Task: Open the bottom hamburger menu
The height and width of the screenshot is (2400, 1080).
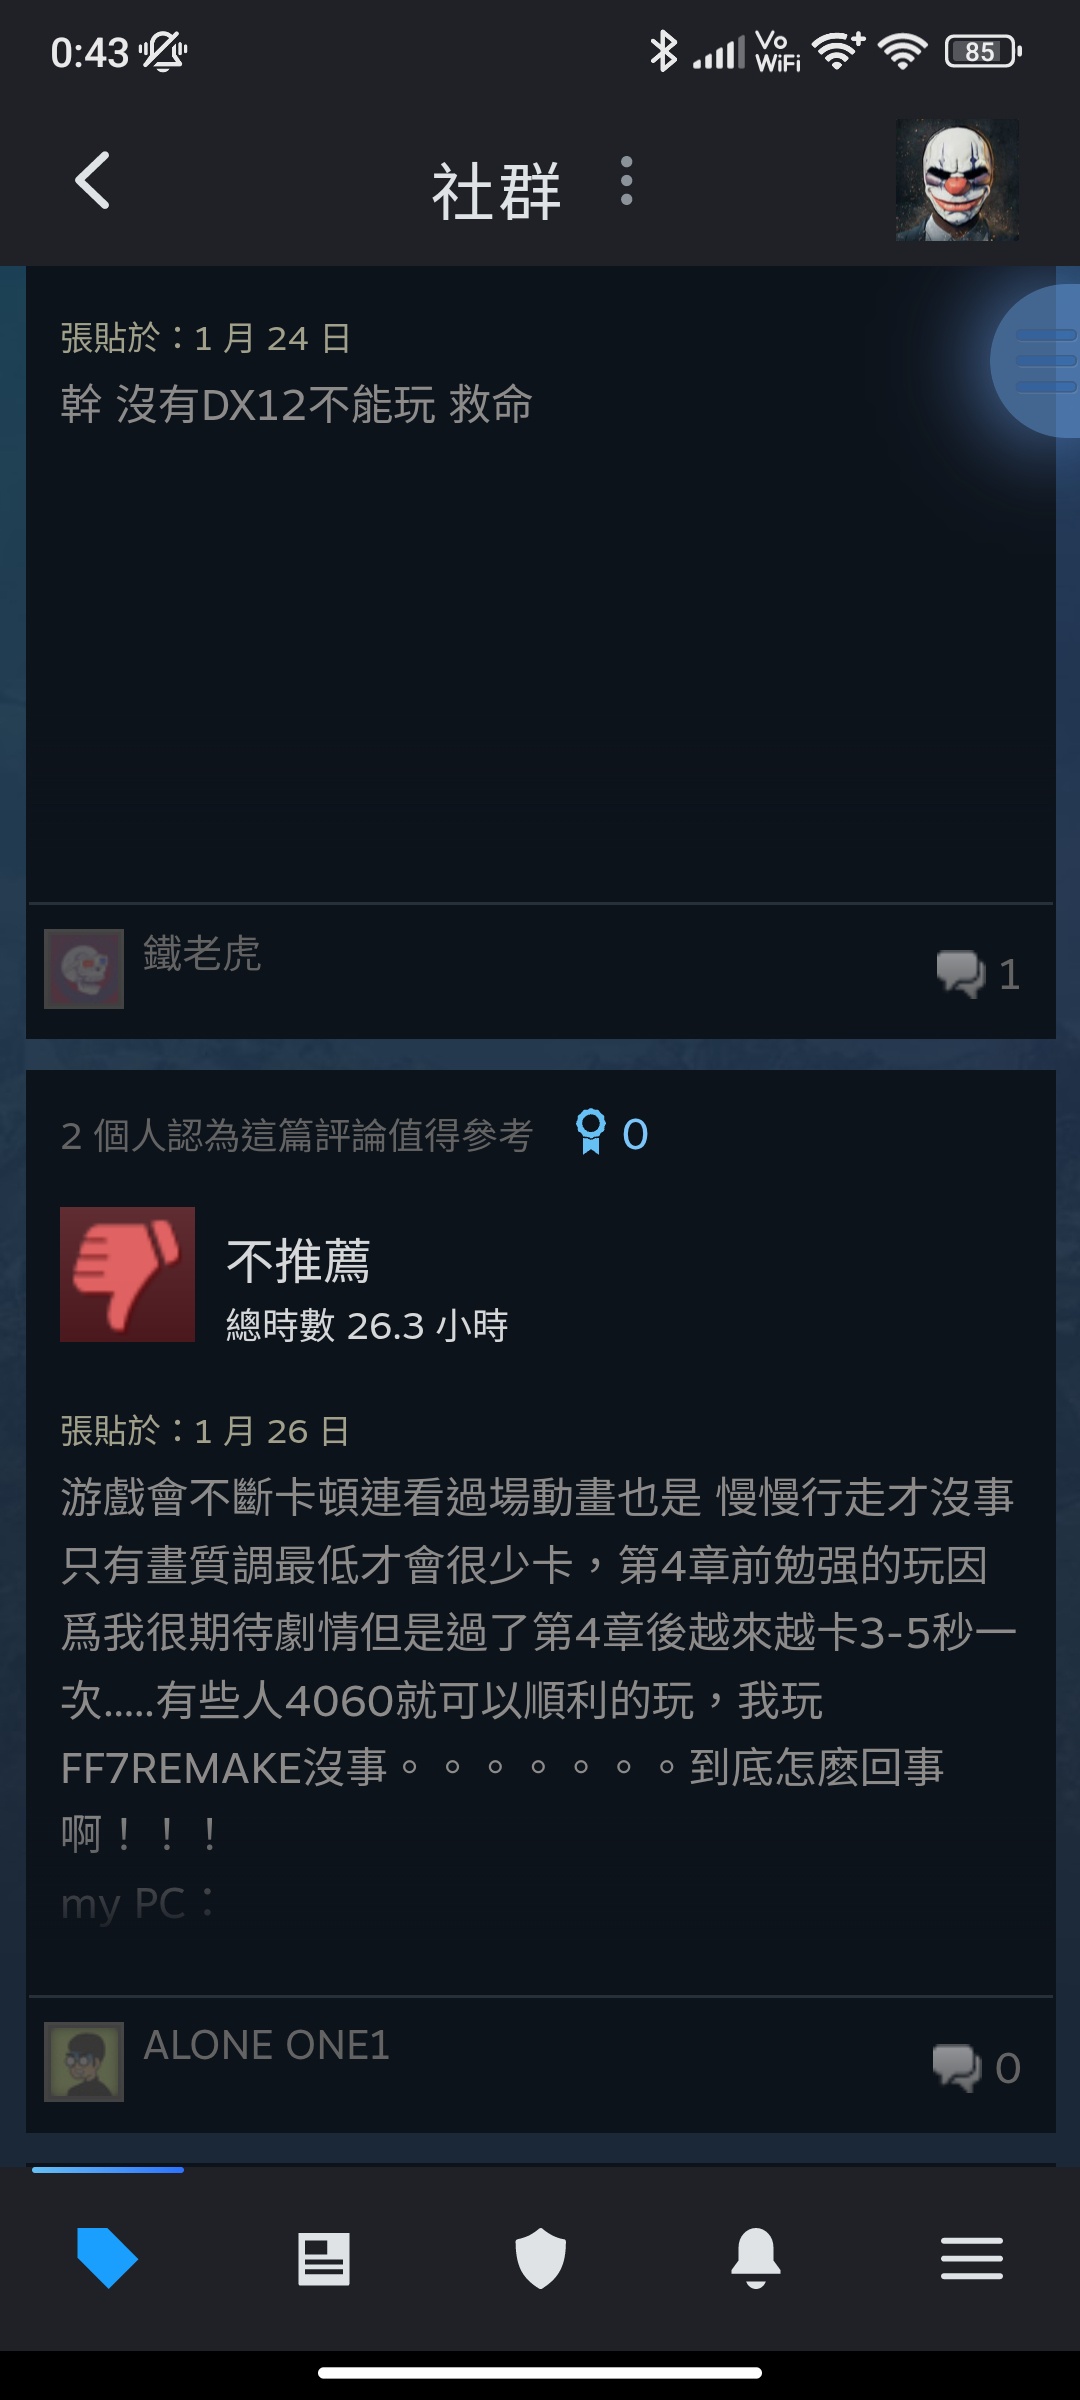Action: coord(972,2258)
